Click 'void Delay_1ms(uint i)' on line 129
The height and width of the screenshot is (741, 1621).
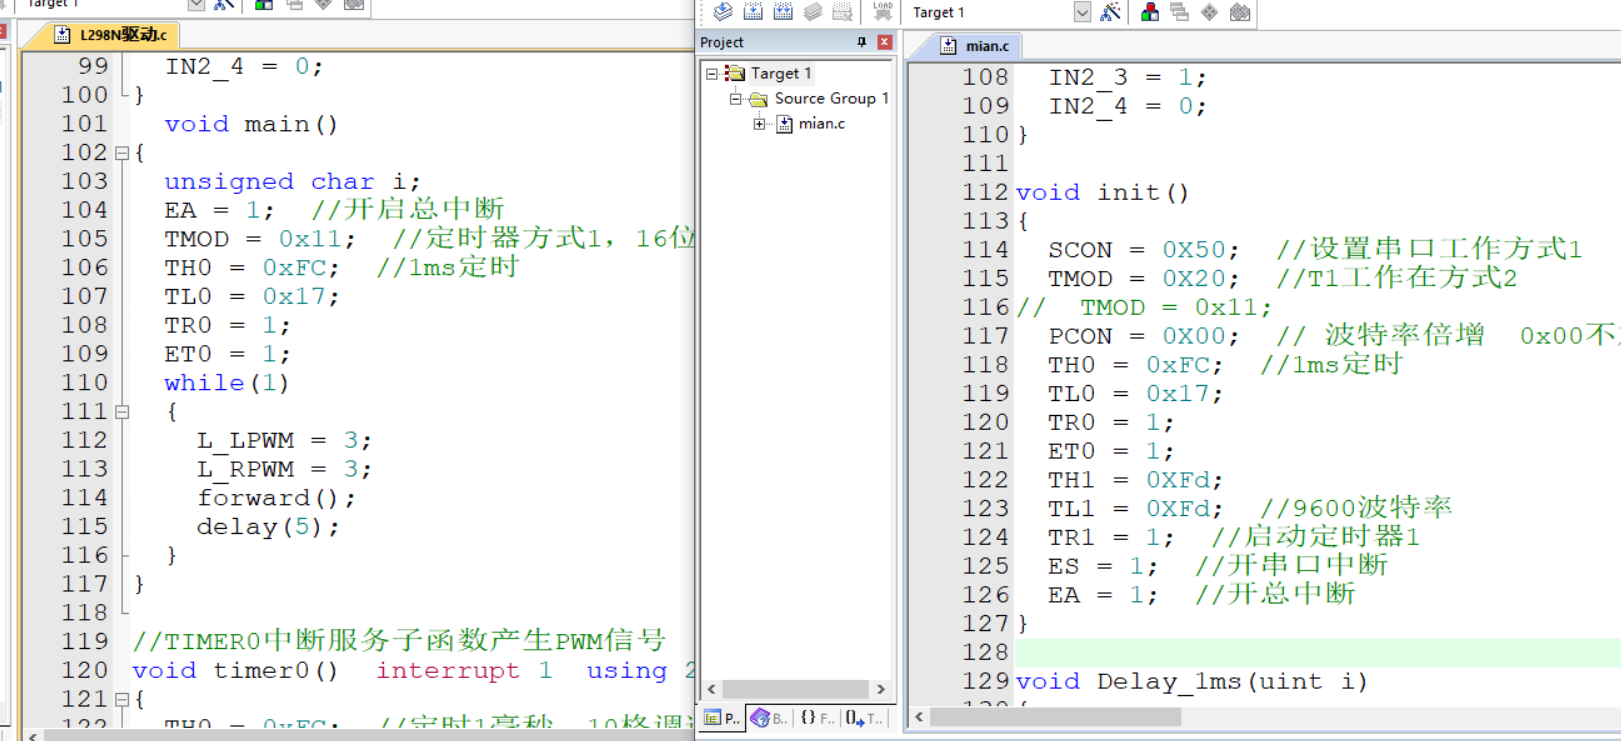[x=1191, y=682]
